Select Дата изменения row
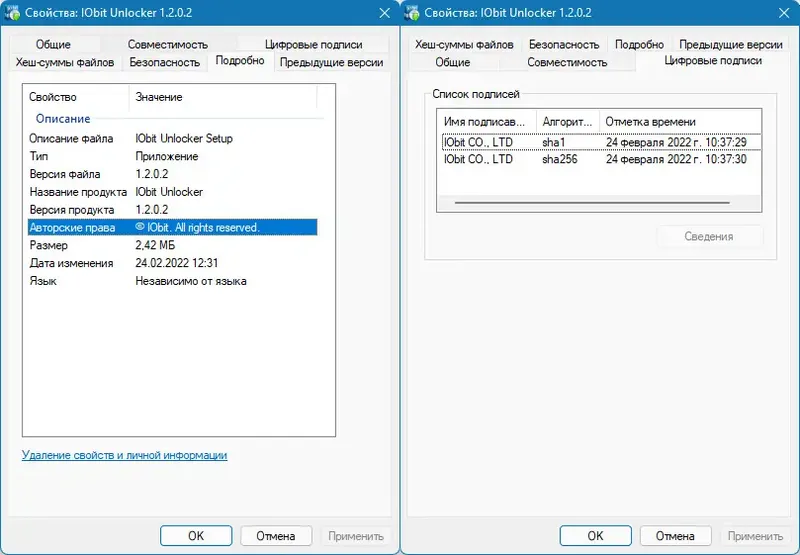Image resolution: width=800 pixels, height=555 pixels. click(172, 263)
